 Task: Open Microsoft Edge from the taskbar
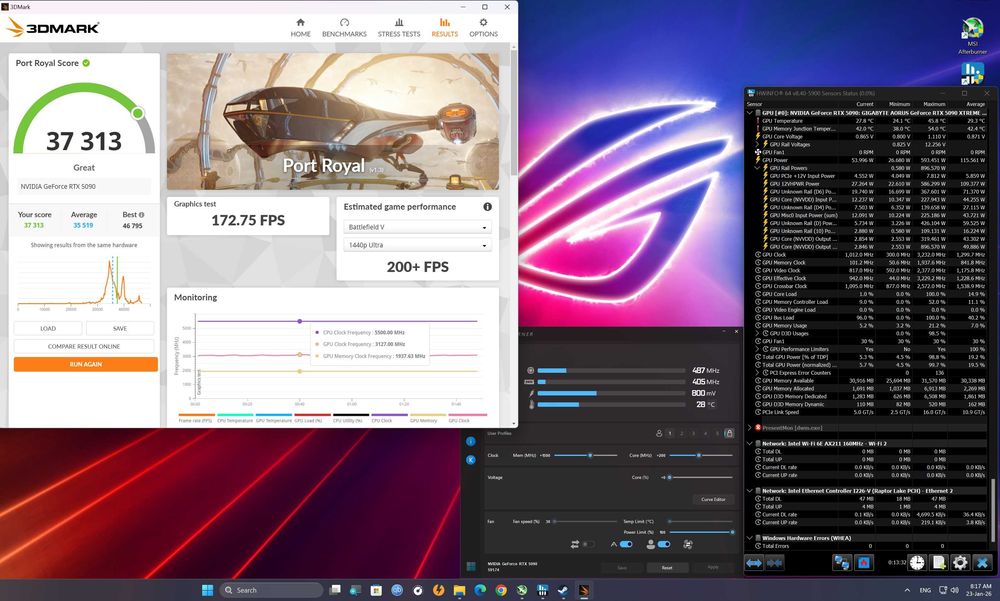(x=480, y=590)
